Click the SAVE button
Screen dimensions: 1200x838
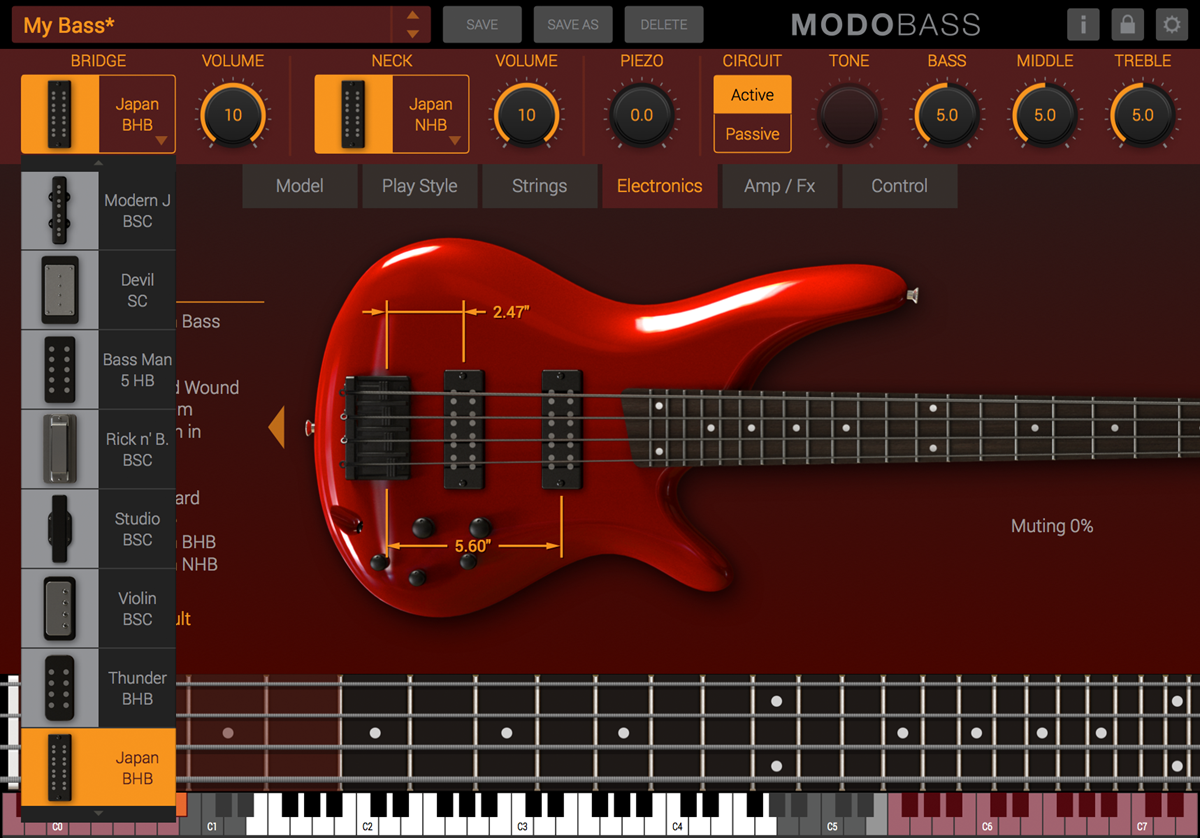482,24
